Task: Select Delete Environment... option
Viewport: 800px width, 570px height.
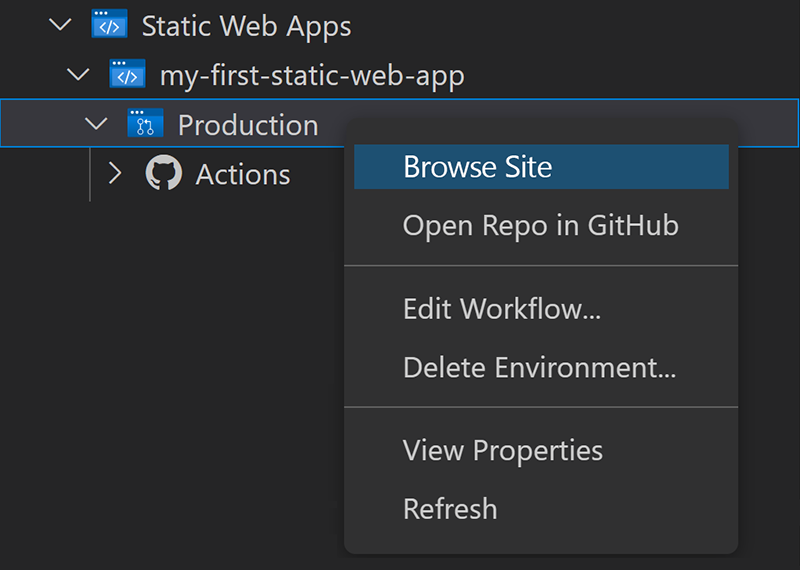Action: (541, 367)
